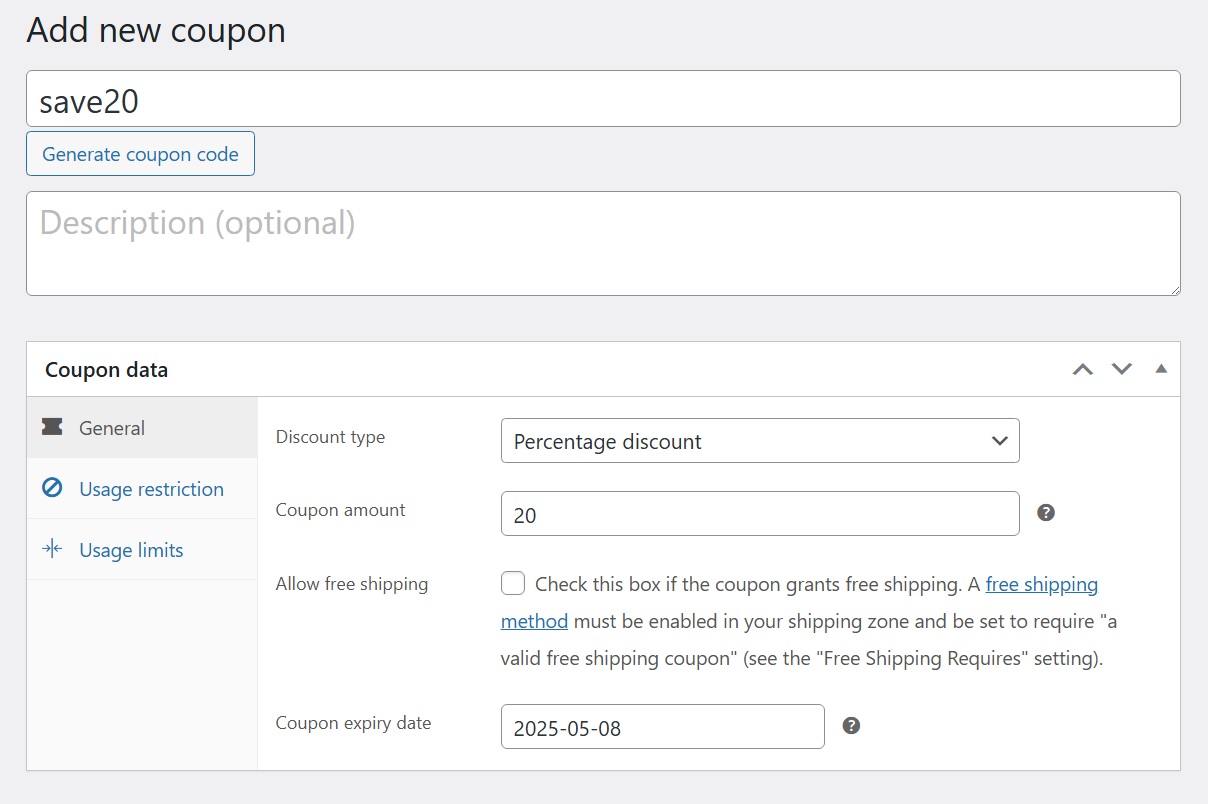Viewport: 1208px width, 804px height.
Task: Collapse the Coupon data panel with the triangle
Action: click(x=1161, y=369)
